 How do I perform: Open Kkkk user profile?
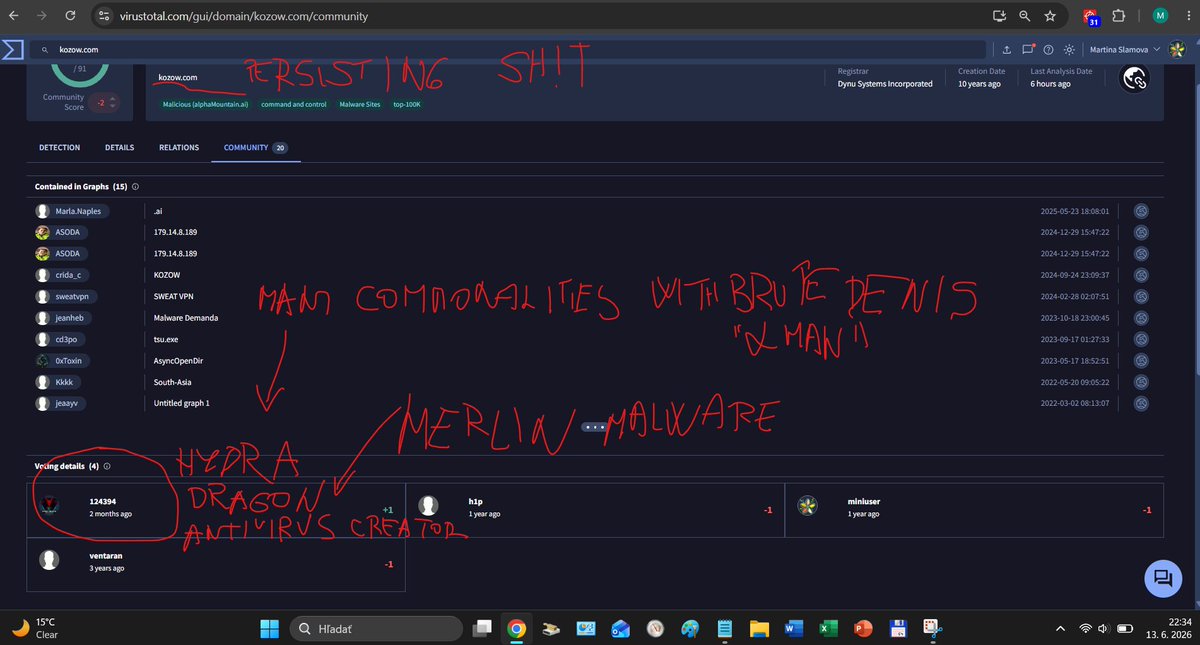(x=56, y=382)
